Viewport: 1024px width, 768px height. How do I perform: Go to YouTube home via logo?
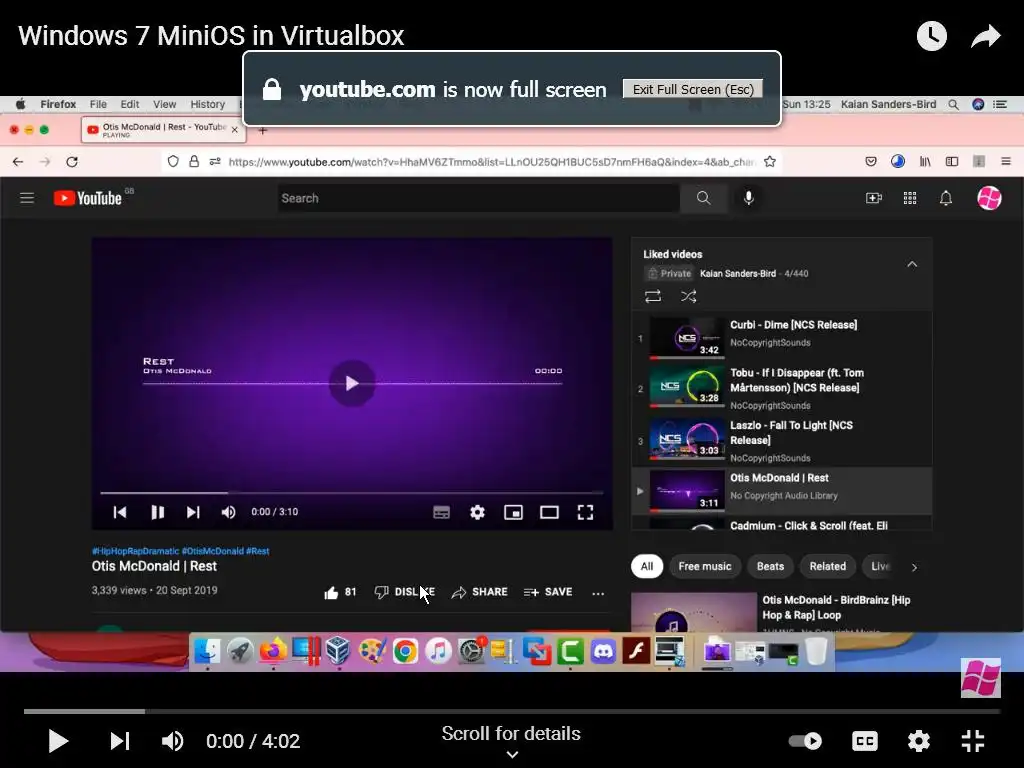(x=88, y=198)
